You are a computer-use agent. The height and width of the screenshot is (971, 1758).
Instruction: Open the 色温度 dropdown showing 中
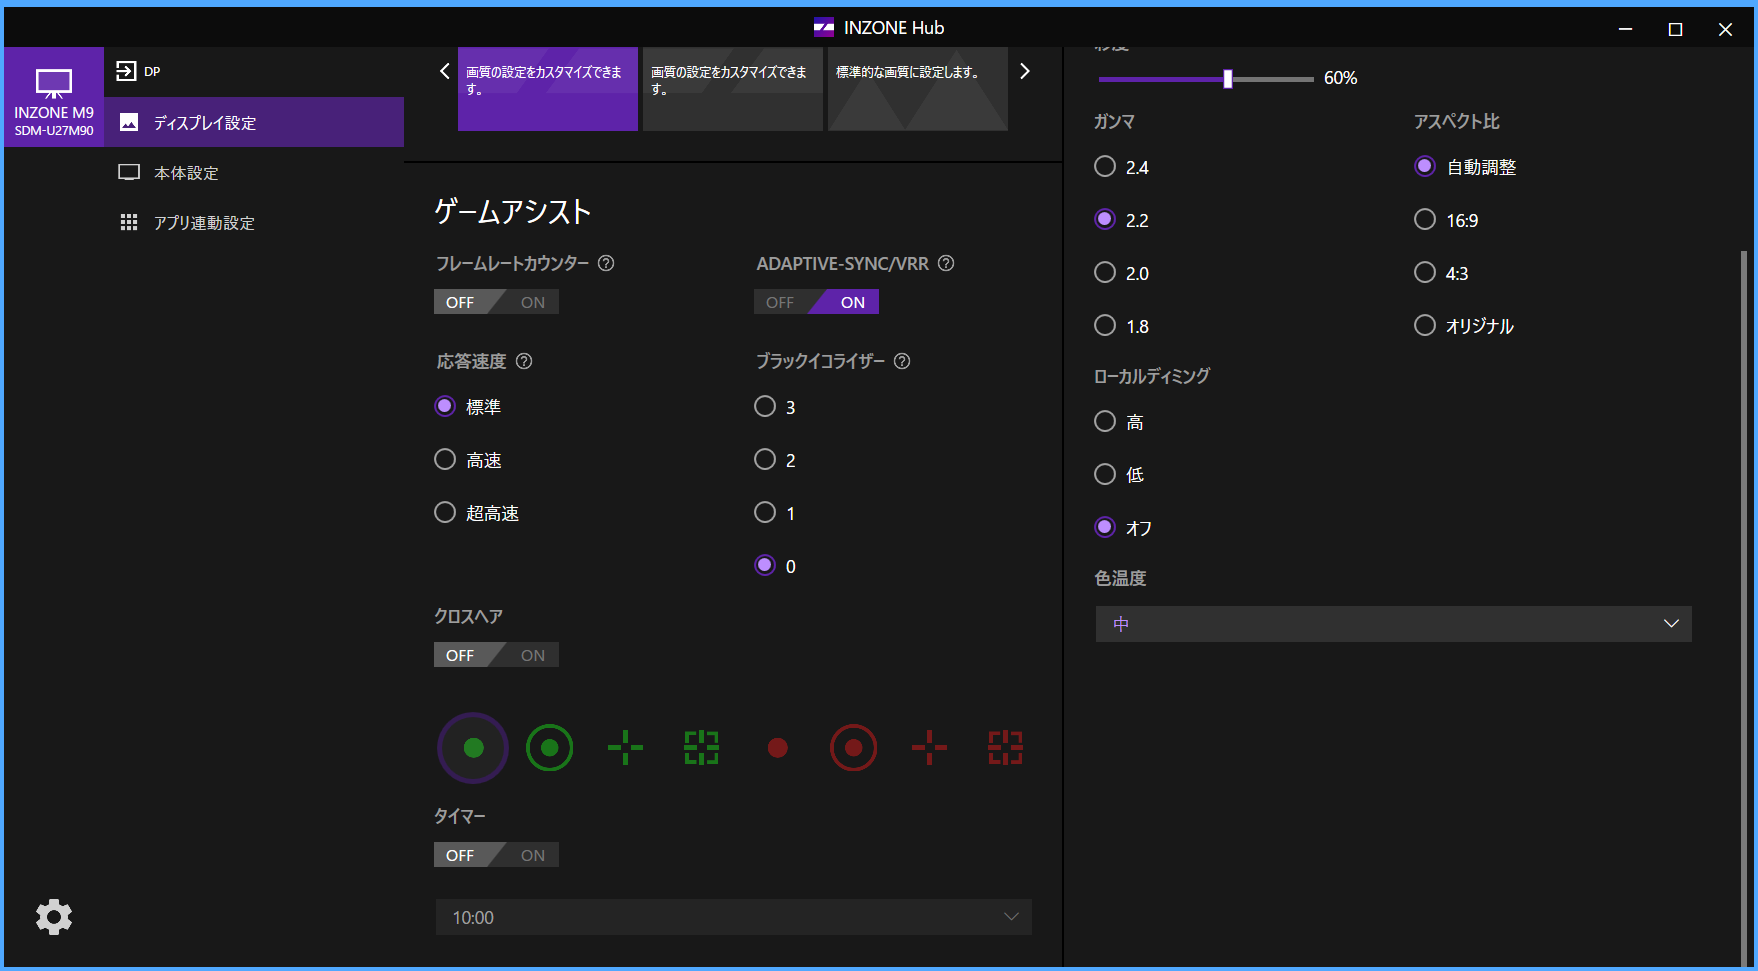(1393, 624)
